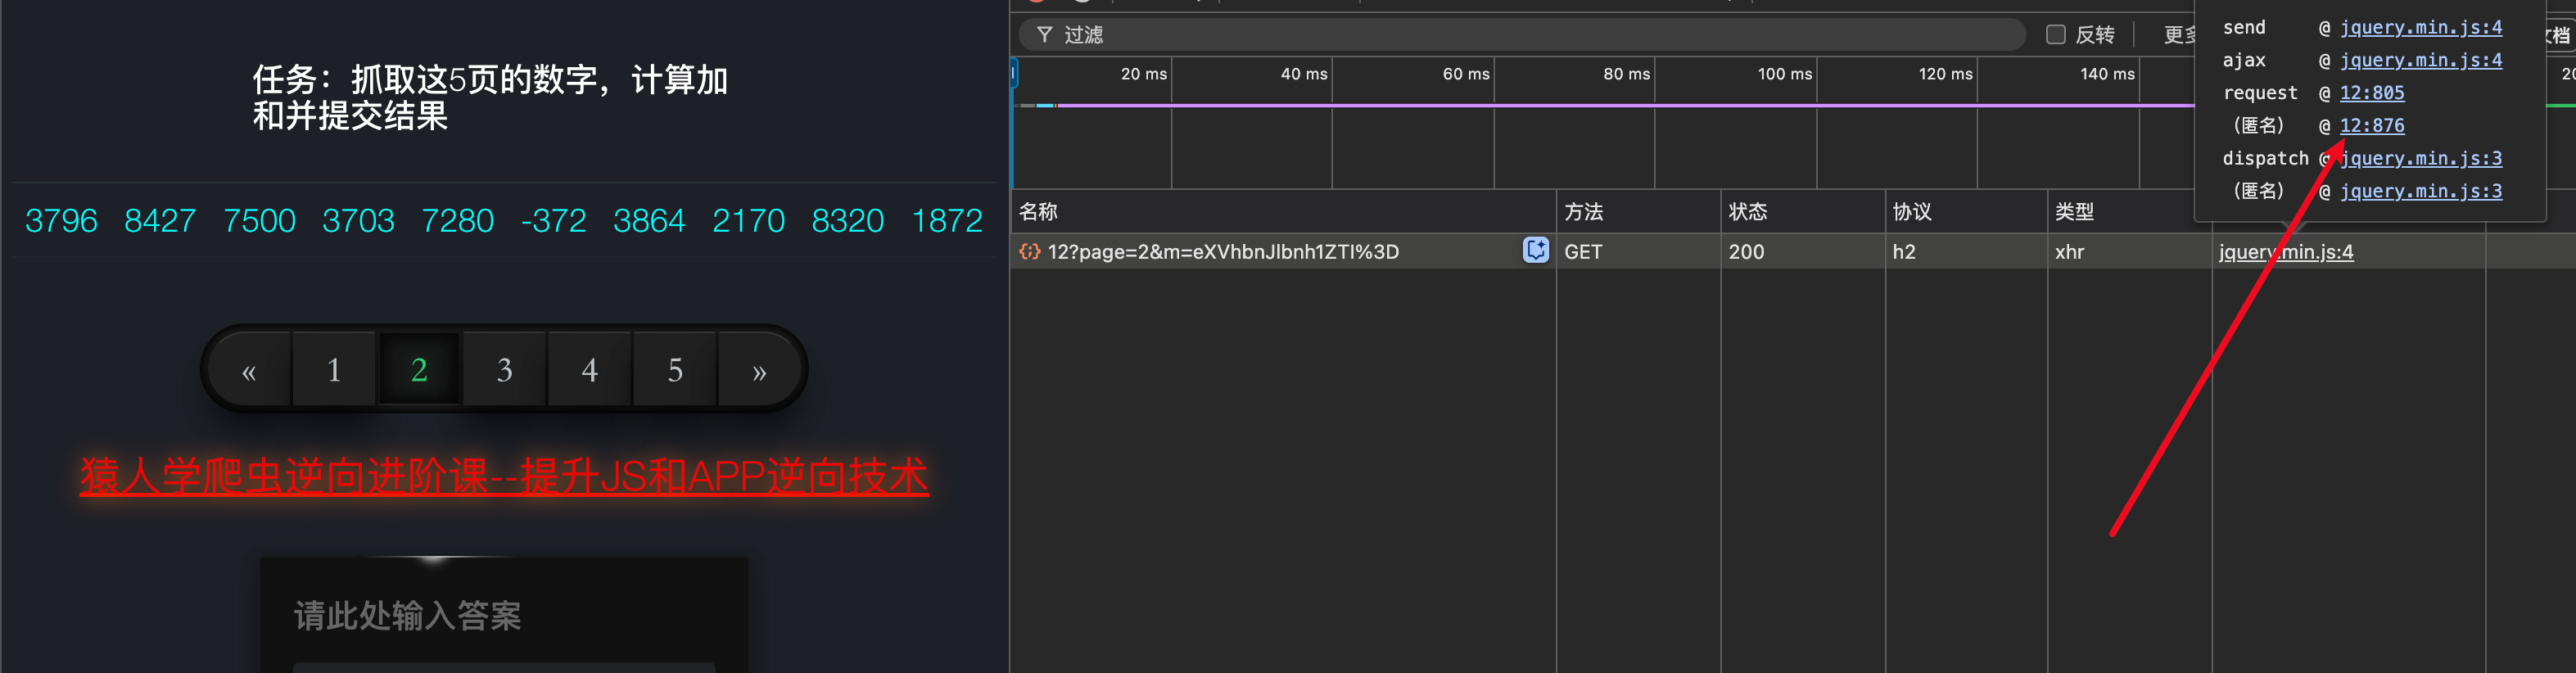Click the 80 ms timeline marker

(x=1626, y=74)
